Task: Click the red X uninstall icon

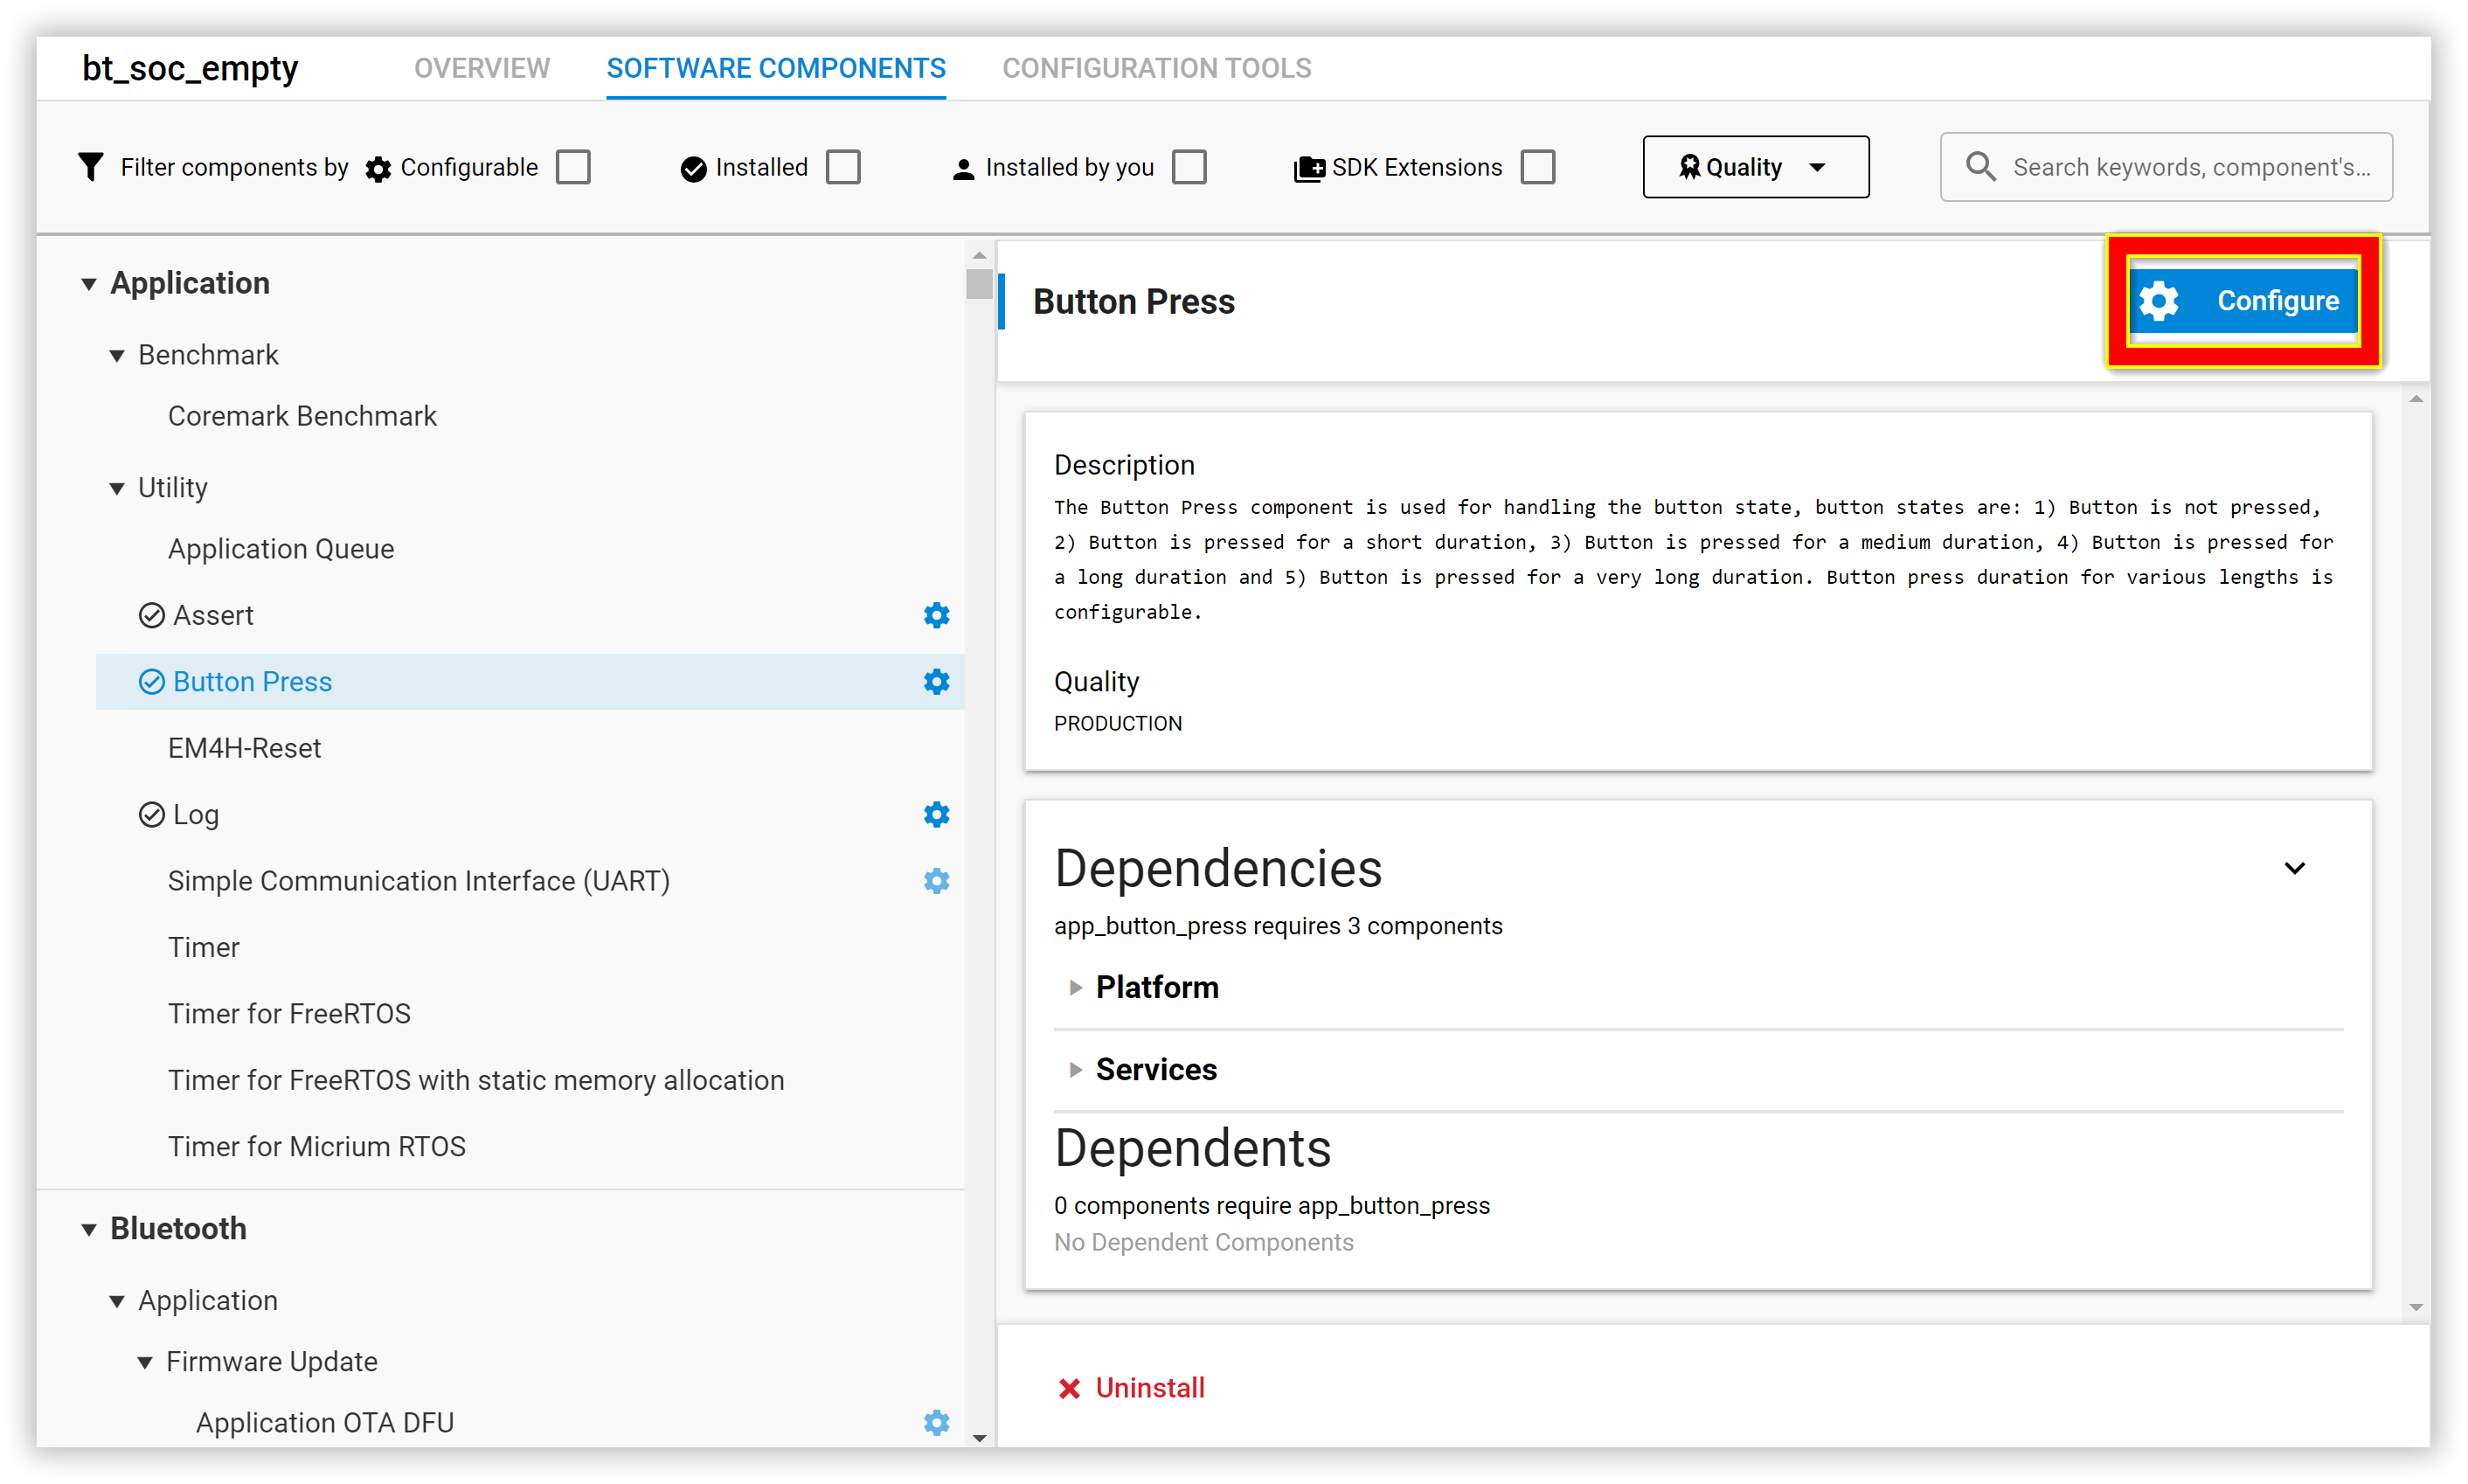Action: pos(1069,1389)
